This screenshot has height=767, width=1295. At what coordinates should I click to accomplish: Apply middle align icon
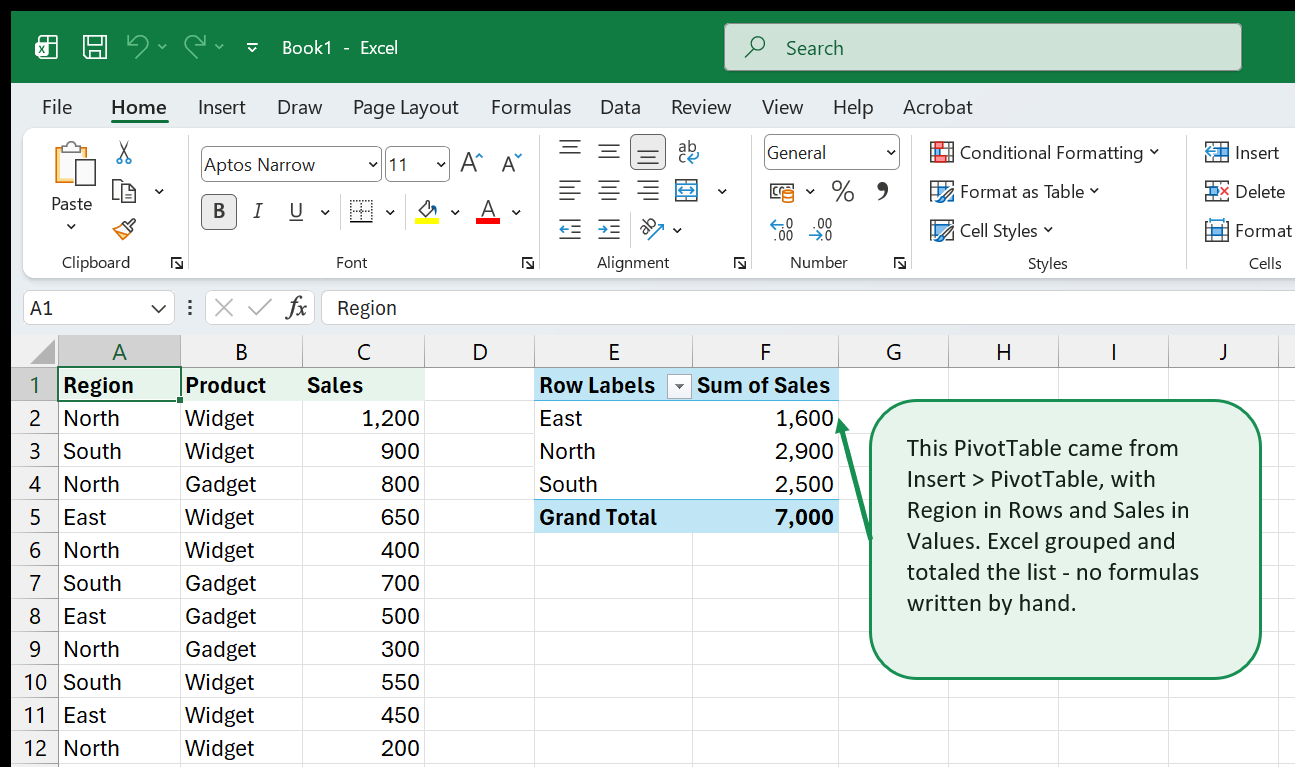[609, 151]
